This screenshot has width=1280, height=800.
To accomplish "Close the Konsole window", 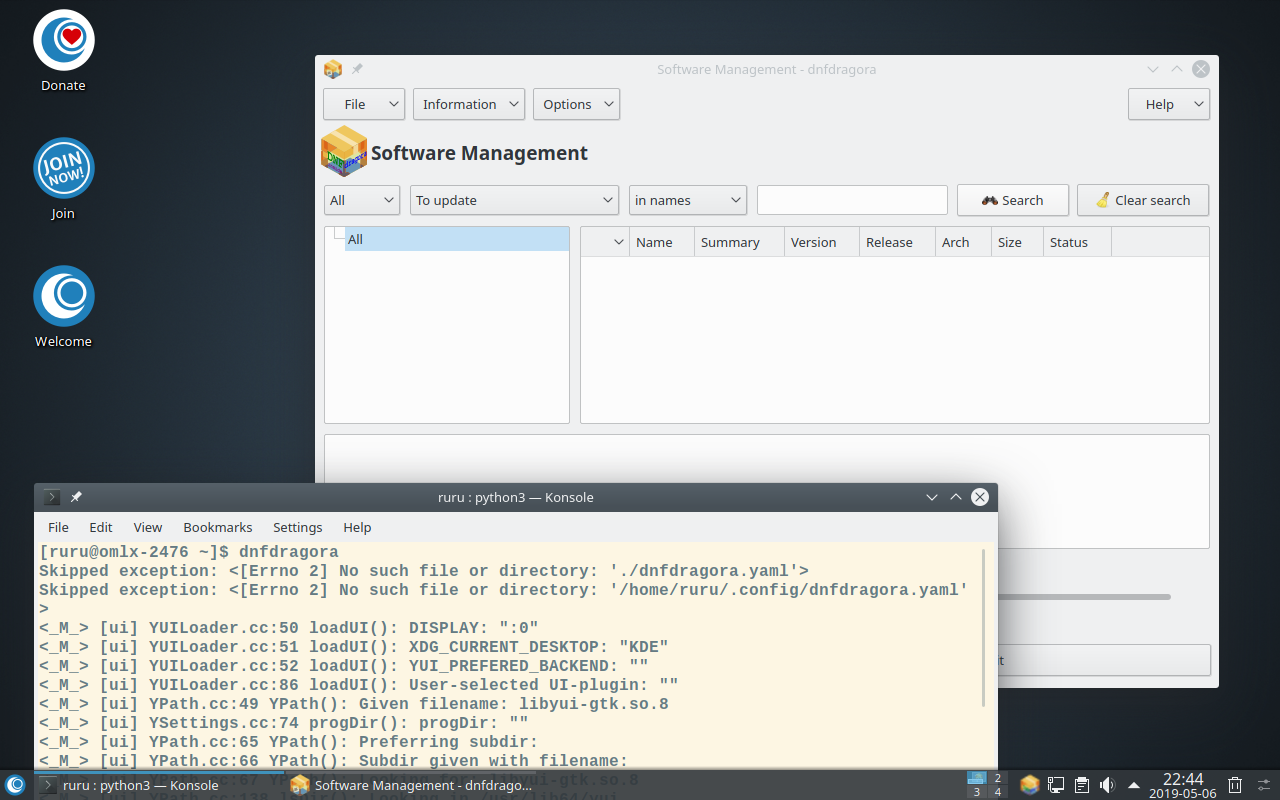I will tap(980, 497).
